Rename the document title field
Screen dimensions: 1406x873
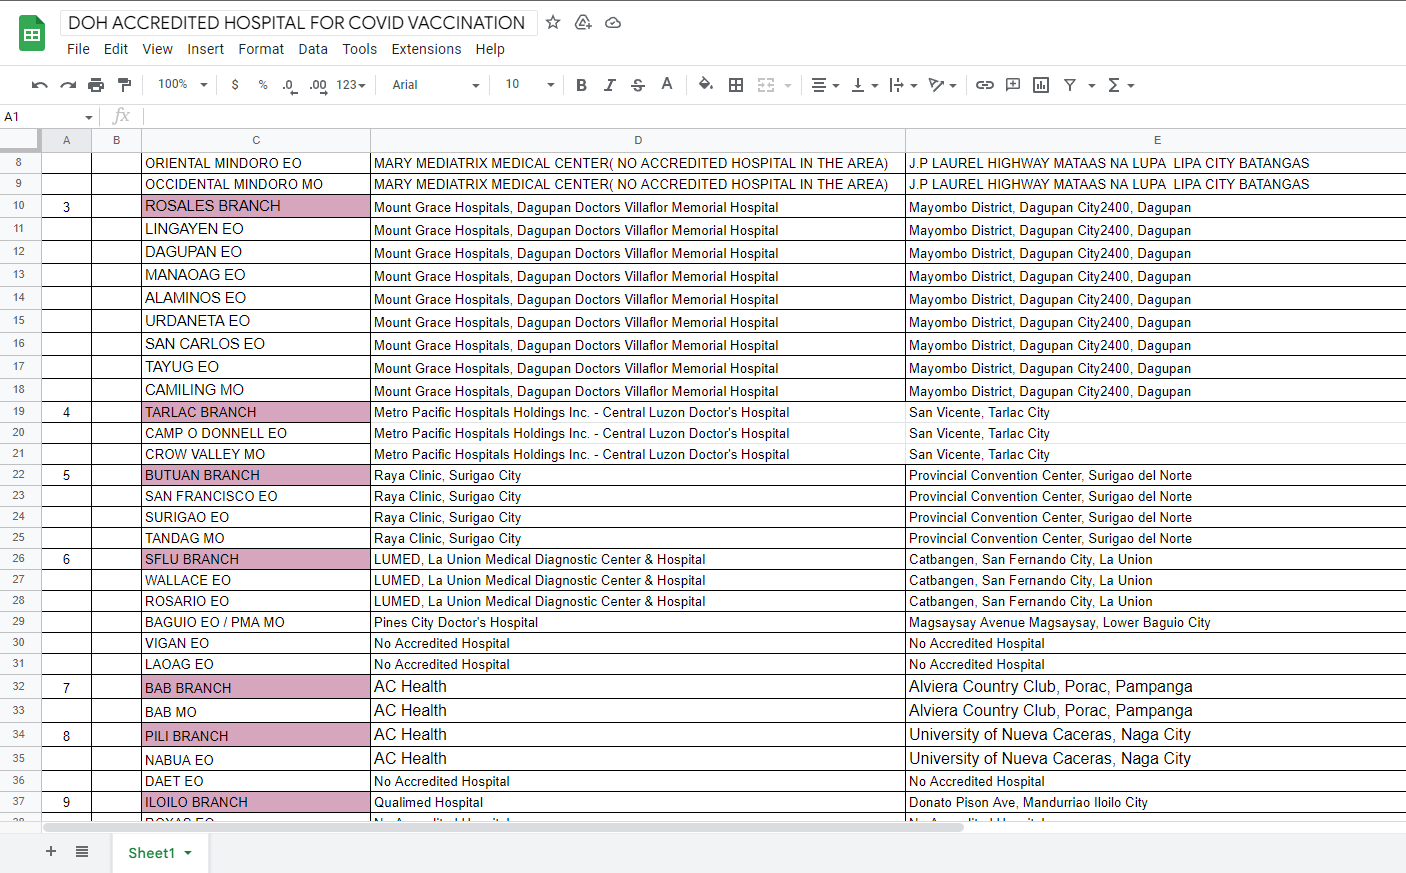pyautogui.click(x=298, y=22)
